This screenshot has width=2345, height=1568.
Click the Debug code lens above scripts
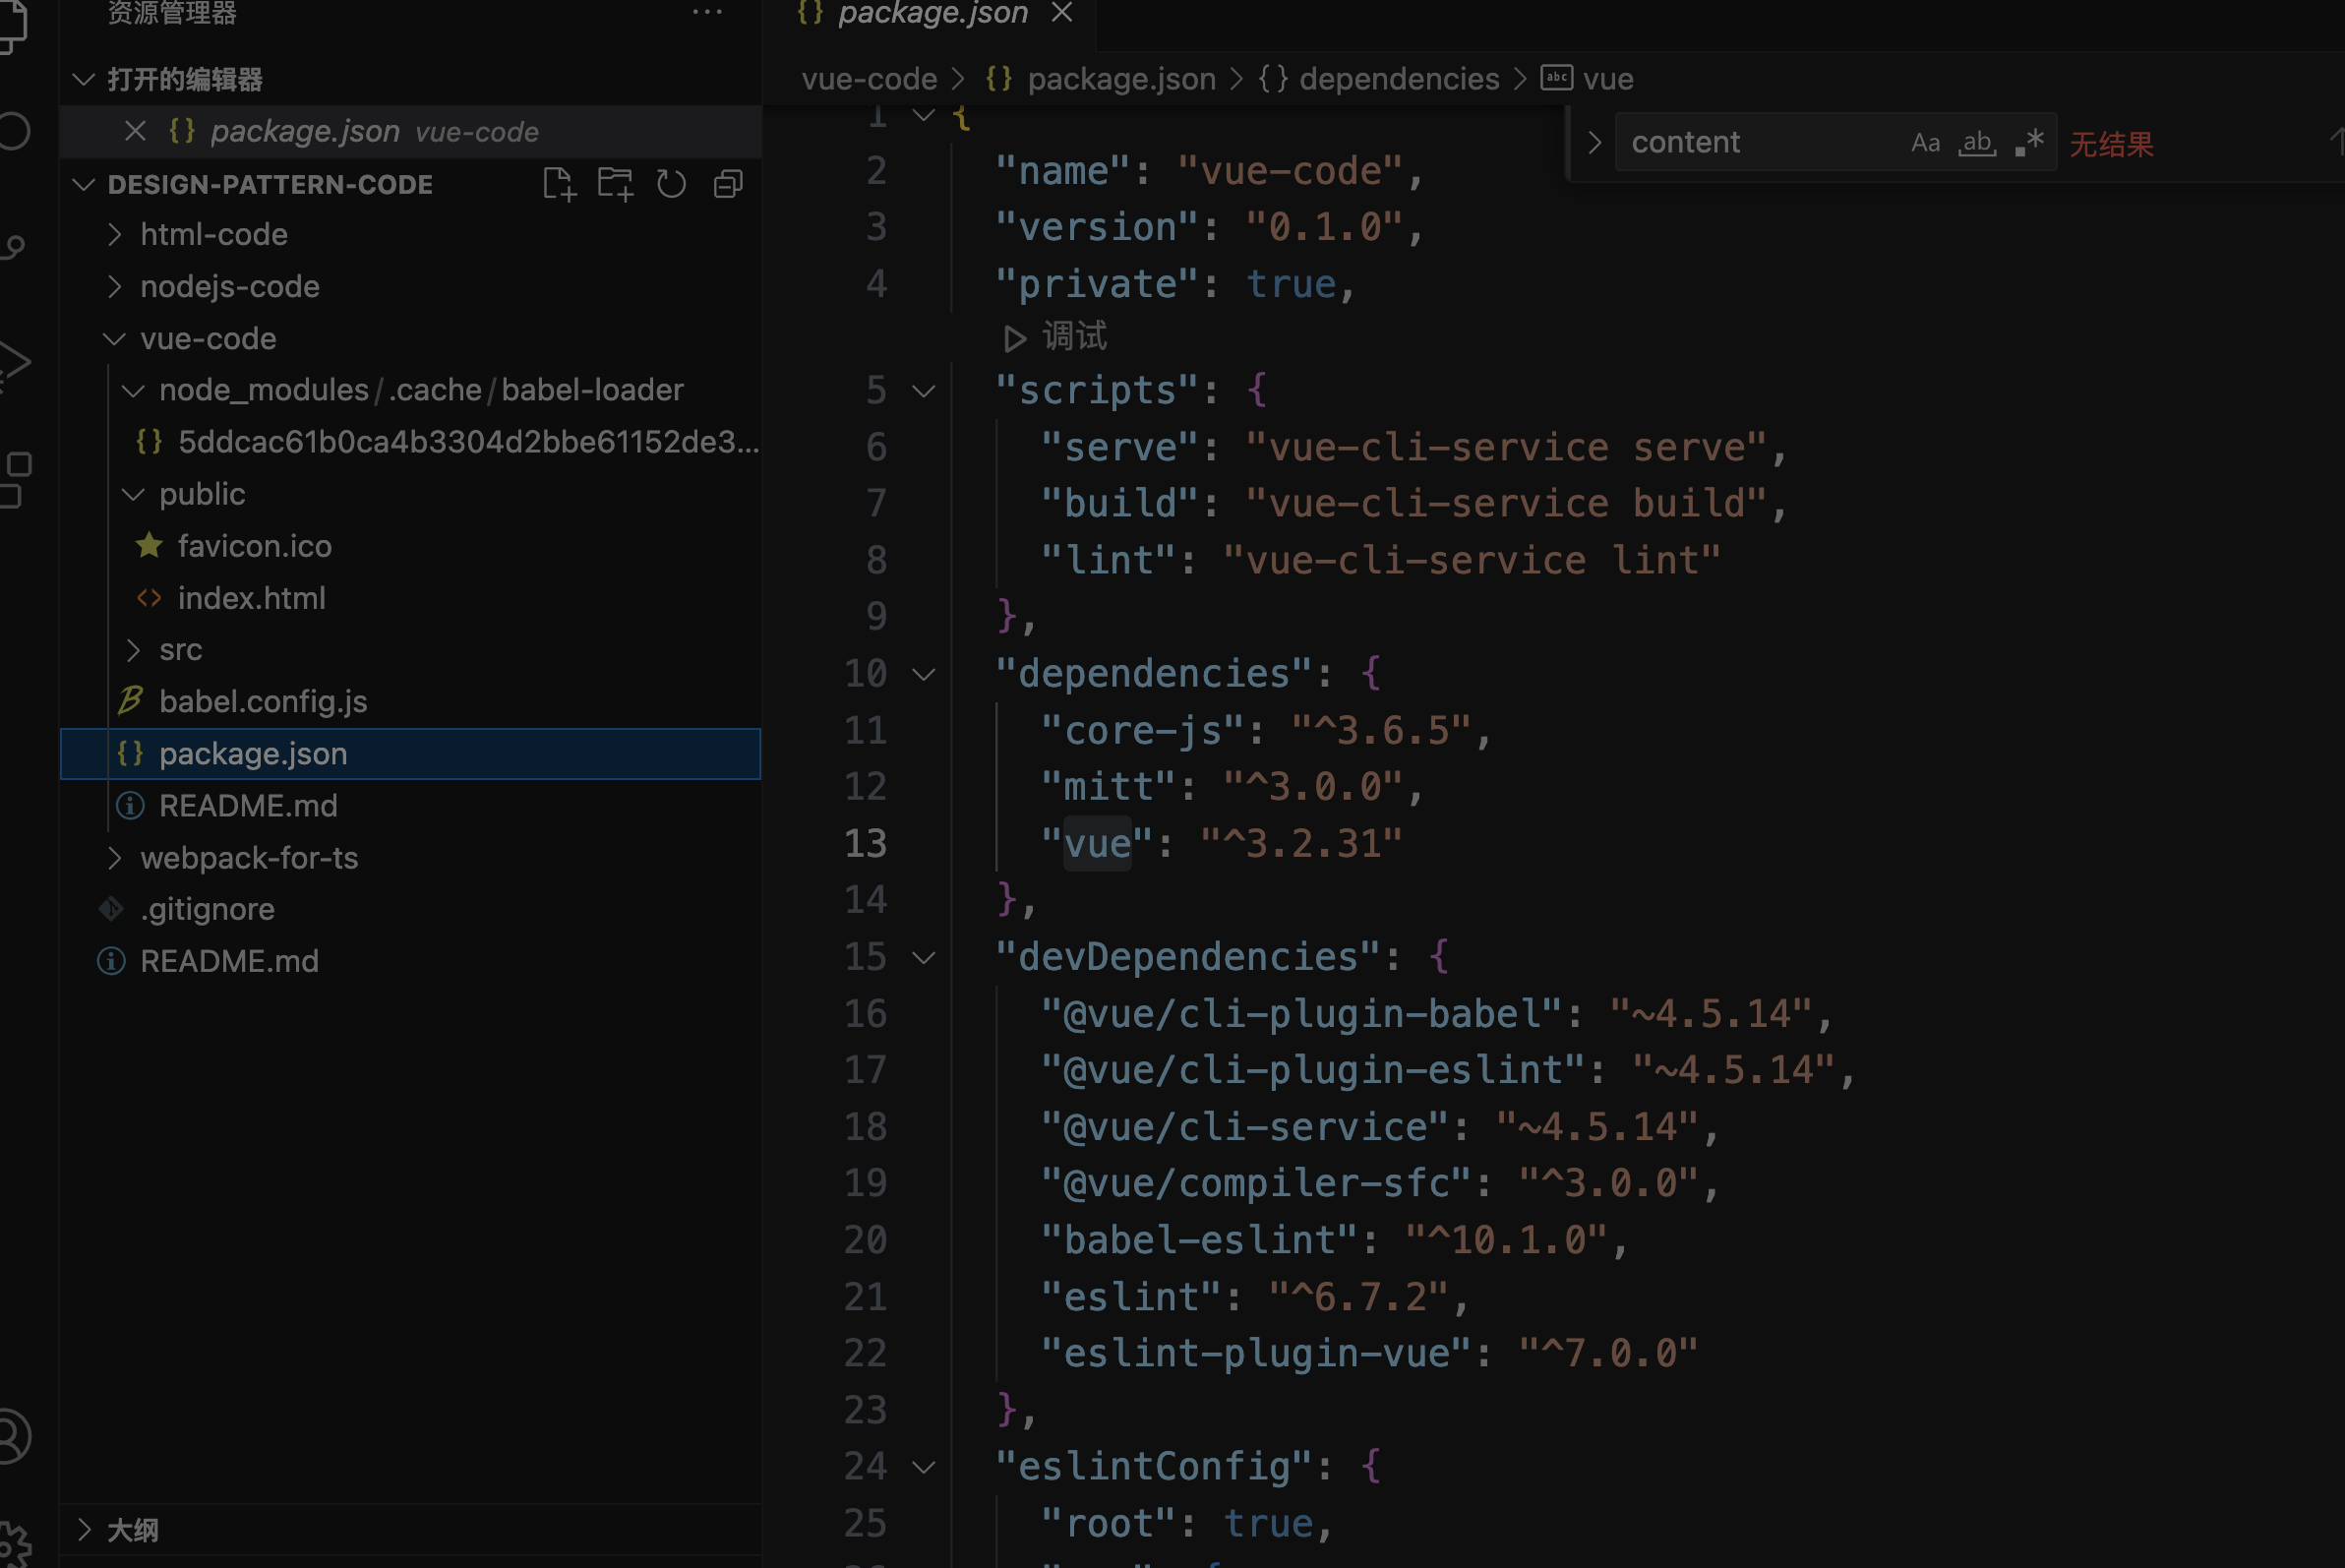pos(1056,337)
